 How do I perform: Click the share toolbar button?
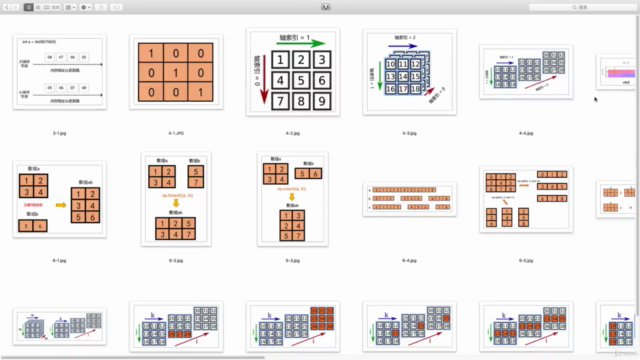pyautogui.click(x=101, y=7)
